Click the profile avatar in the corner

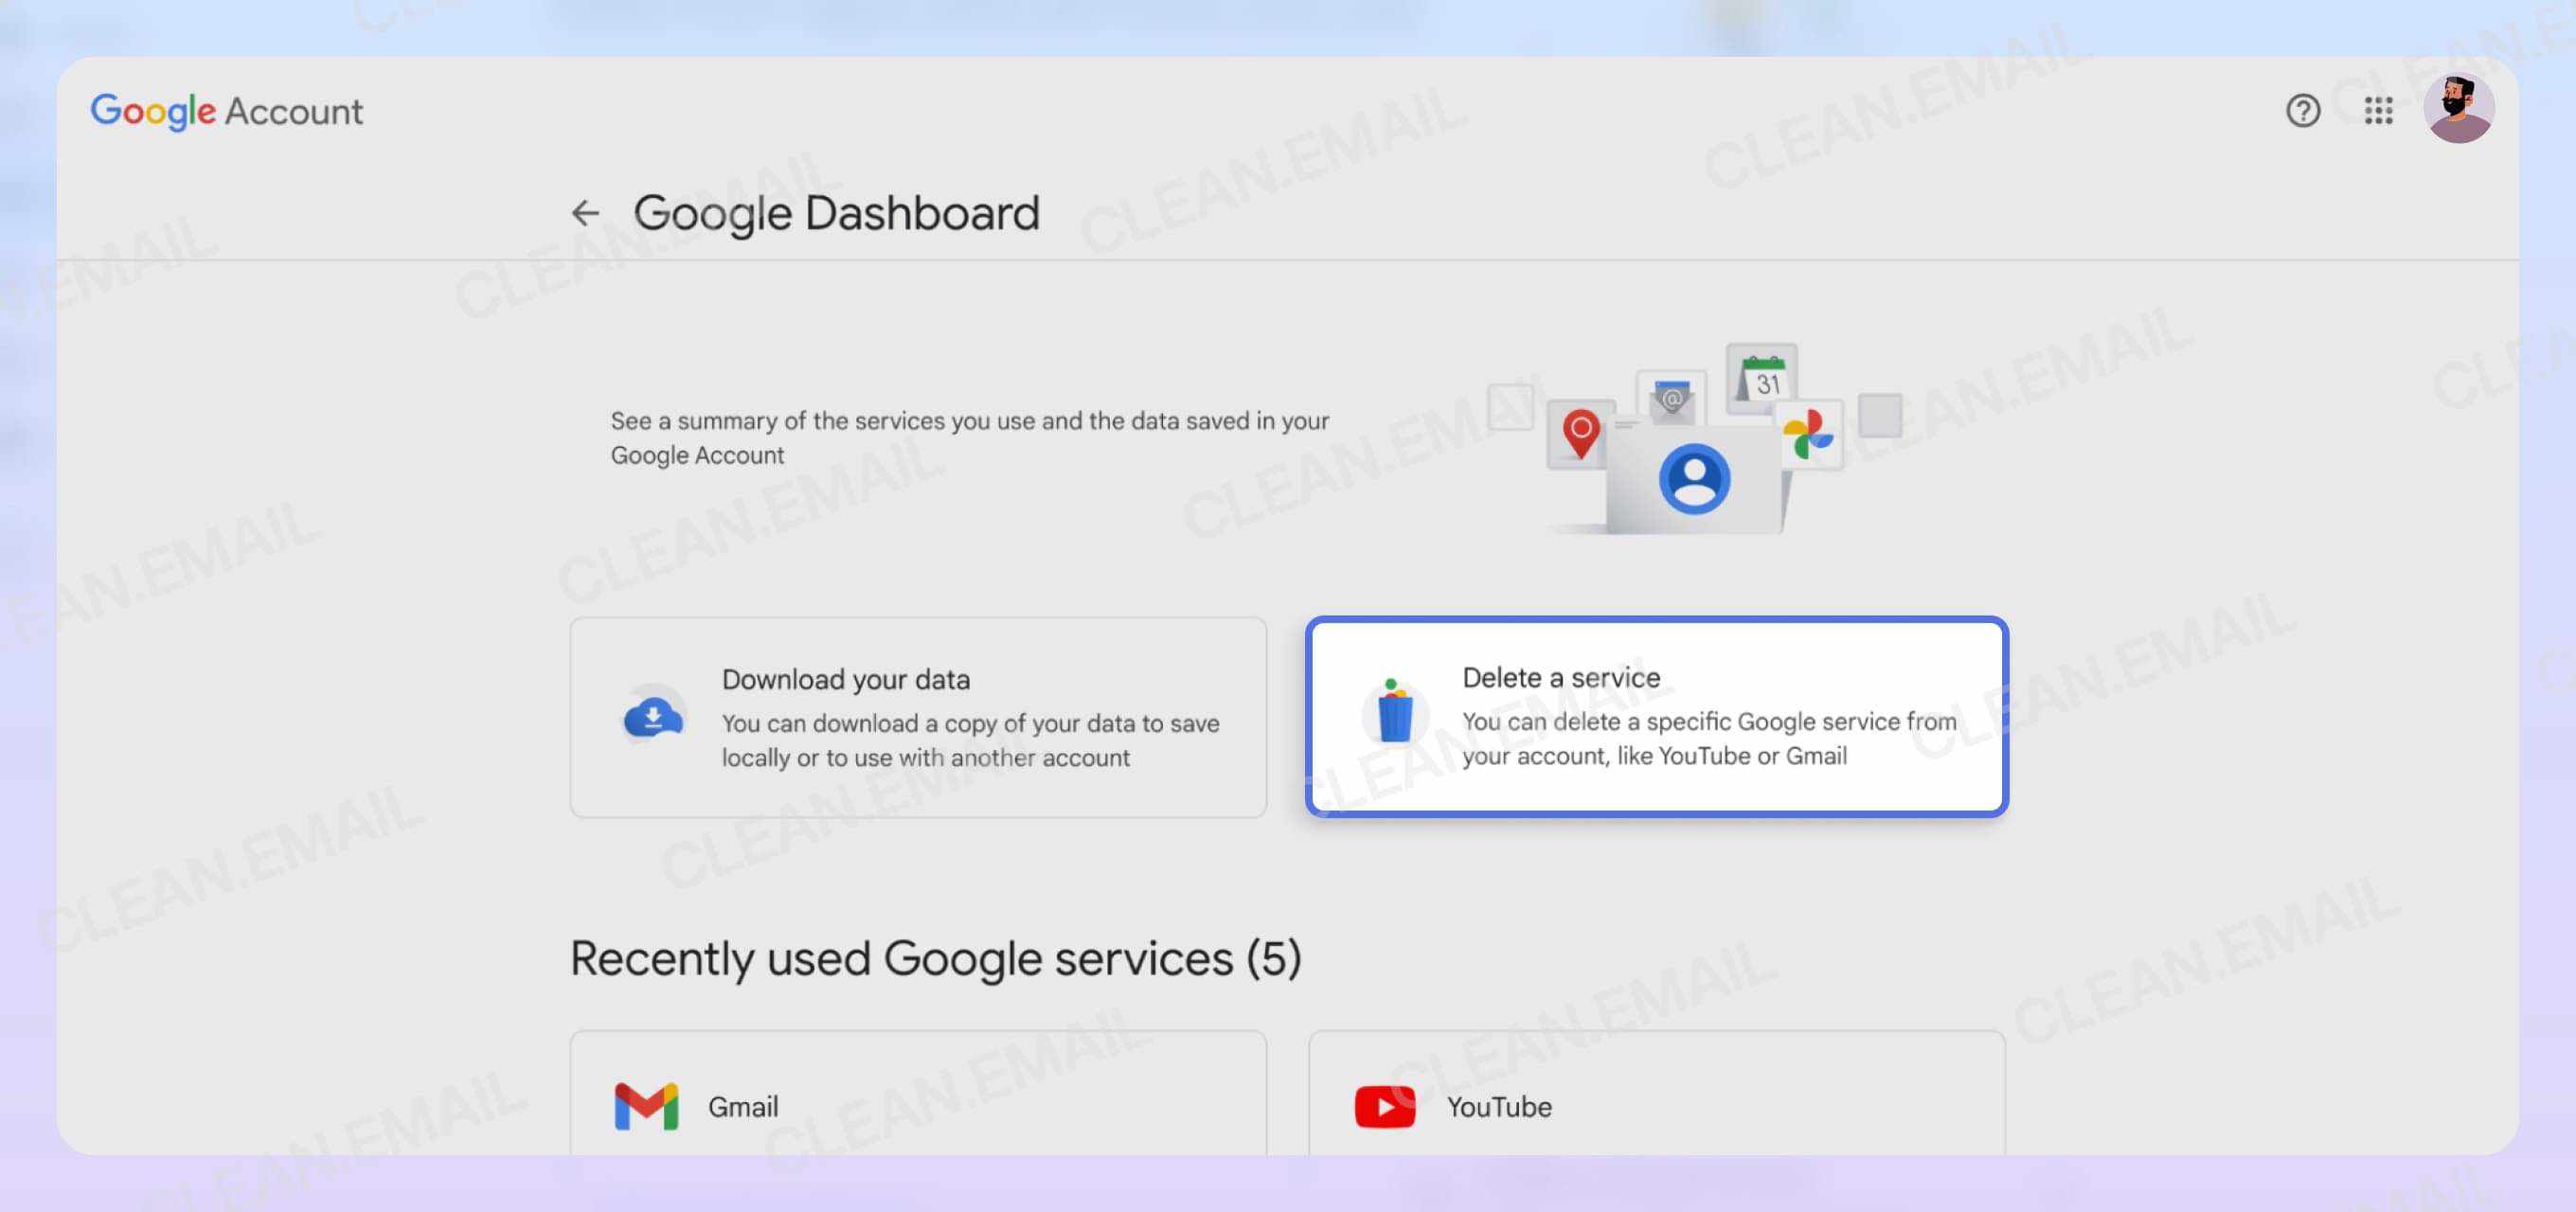[2458, 108]
